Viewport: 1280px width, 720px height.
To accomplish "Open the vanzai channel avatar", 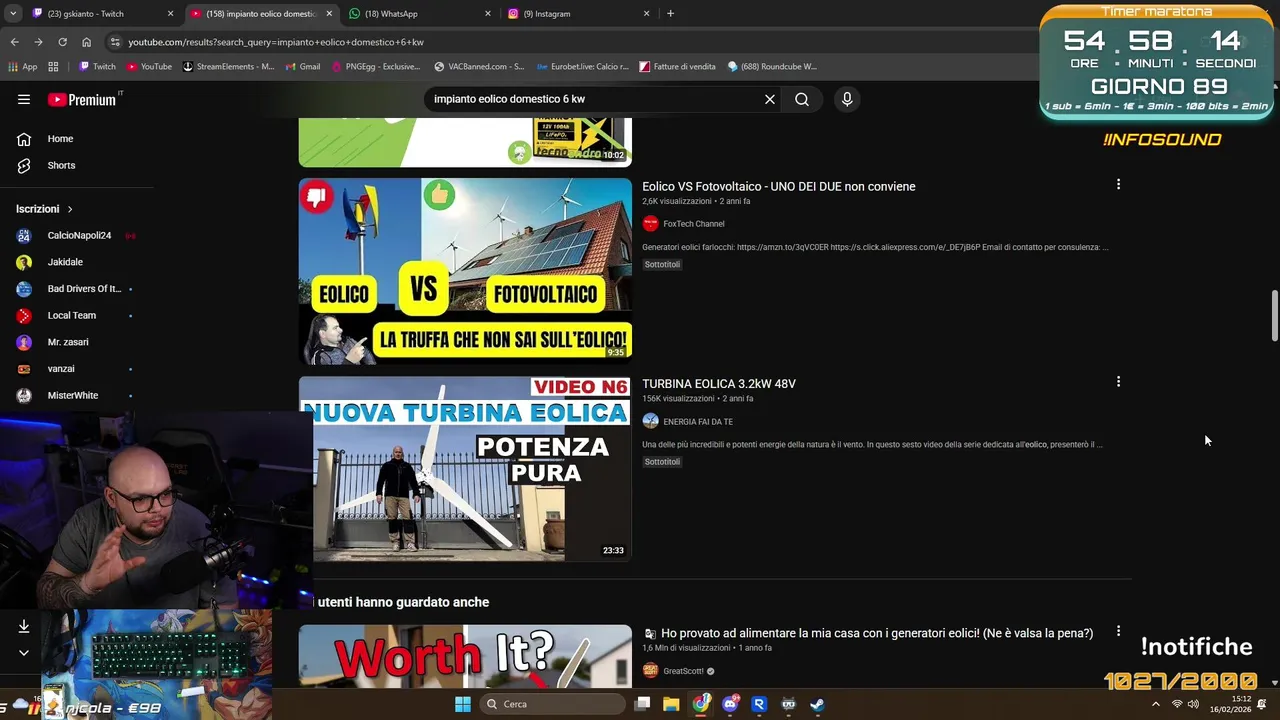I will click(24, 369).
